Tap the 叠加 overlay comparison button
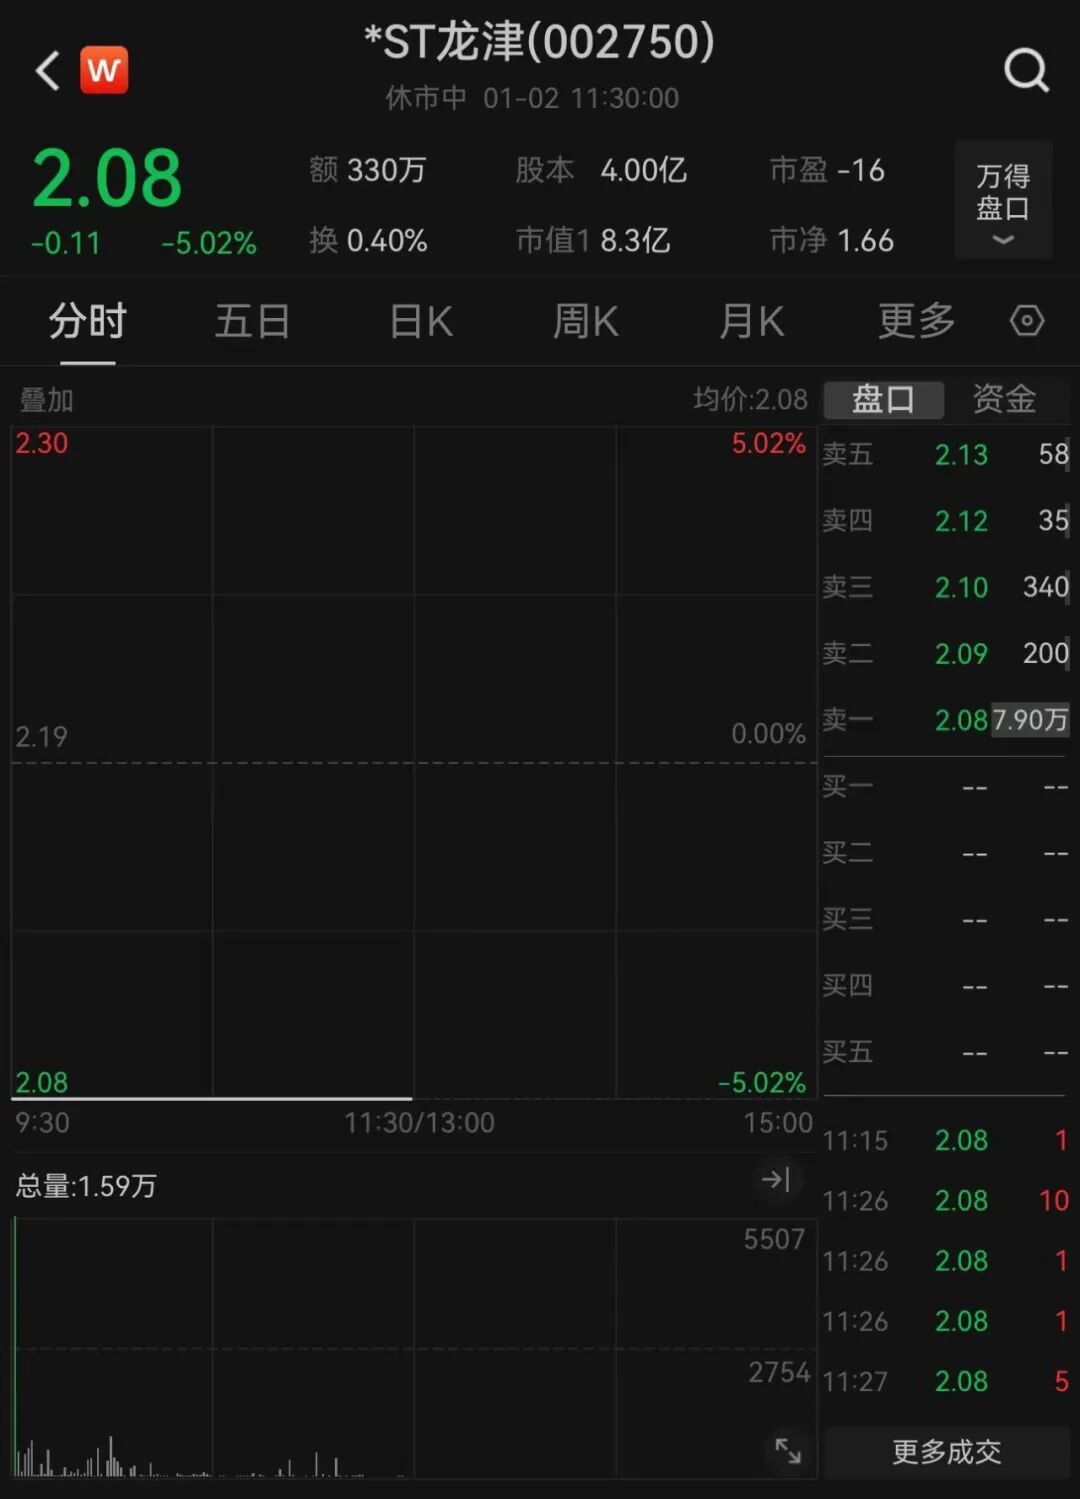1080x1499 pixels. coord(47,399)
